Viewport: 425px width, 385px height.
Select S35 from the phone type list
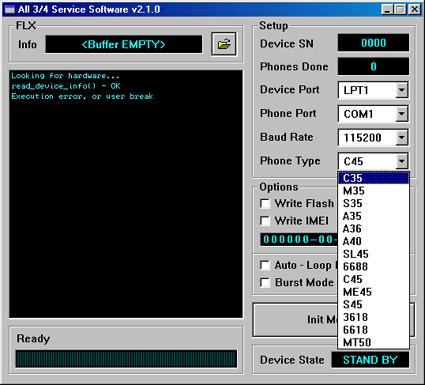click(x=373, y=203)
